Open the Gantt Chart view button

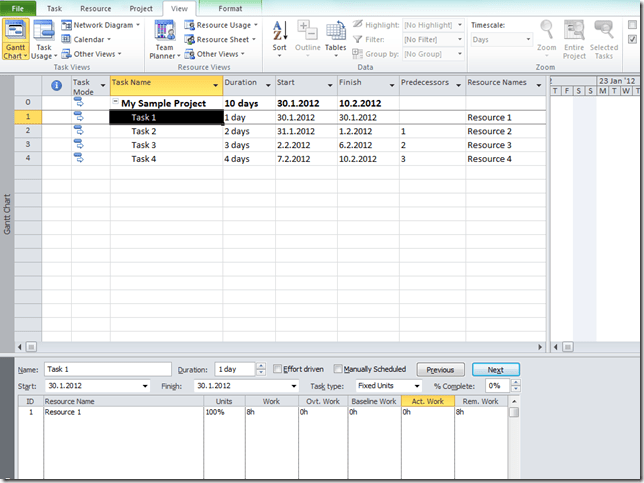(16, 36)
